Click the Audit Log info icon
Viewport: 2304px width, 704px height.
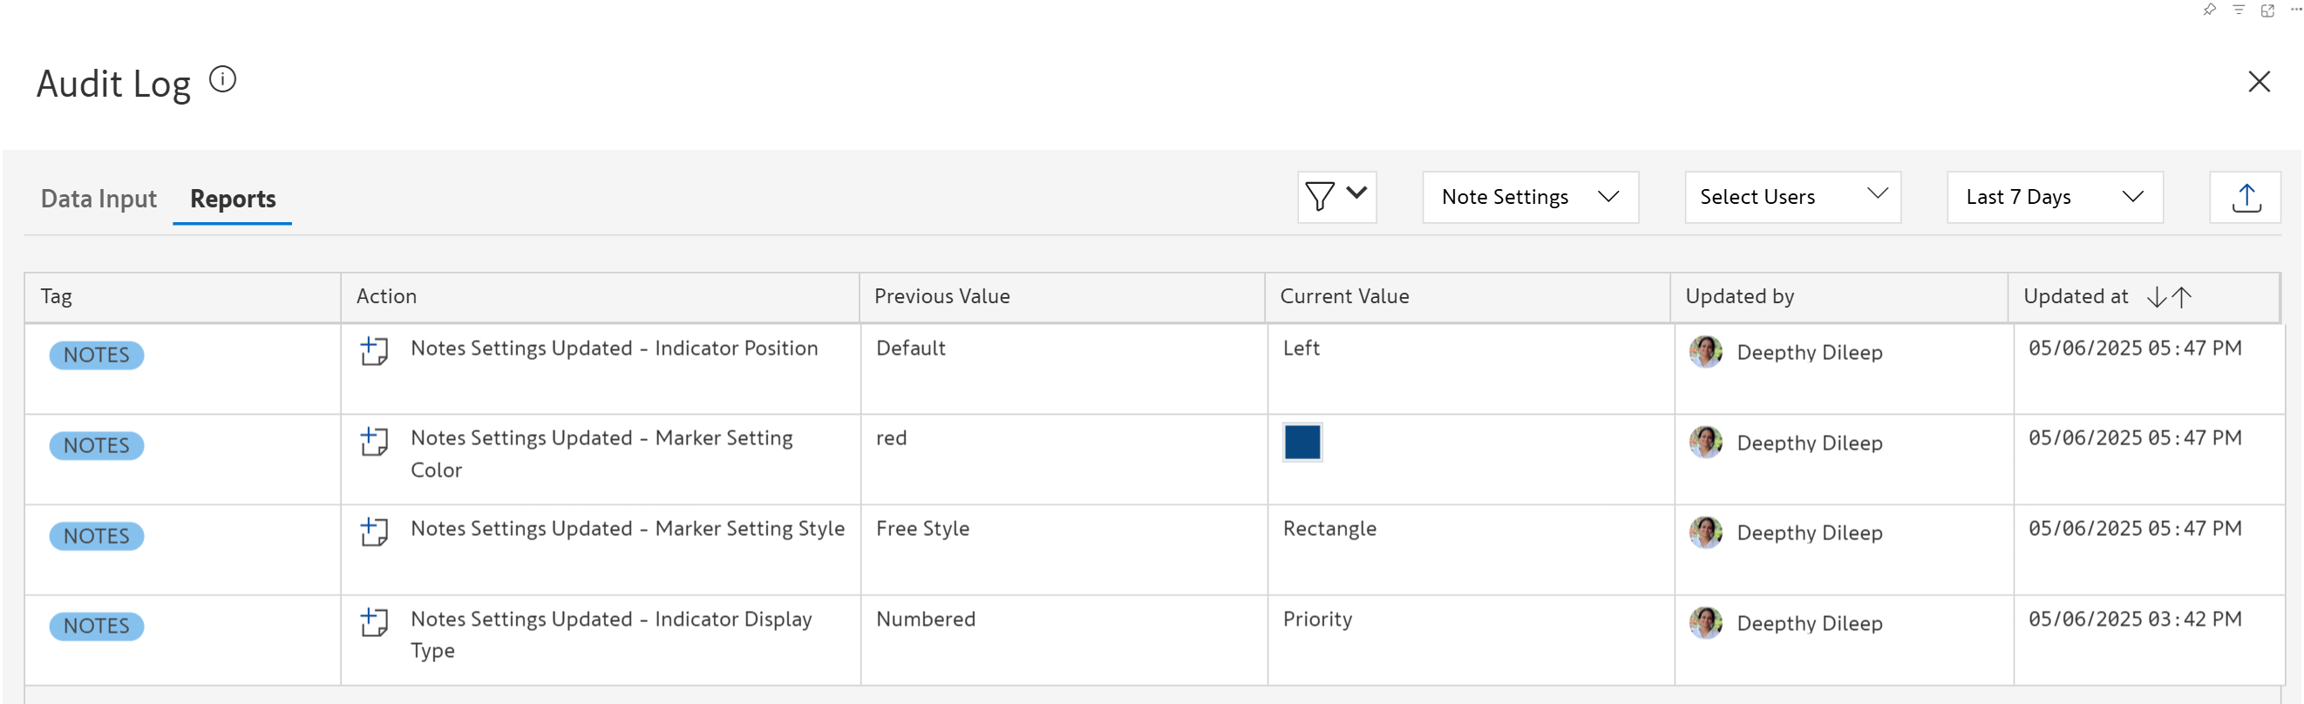pos(223,80)
